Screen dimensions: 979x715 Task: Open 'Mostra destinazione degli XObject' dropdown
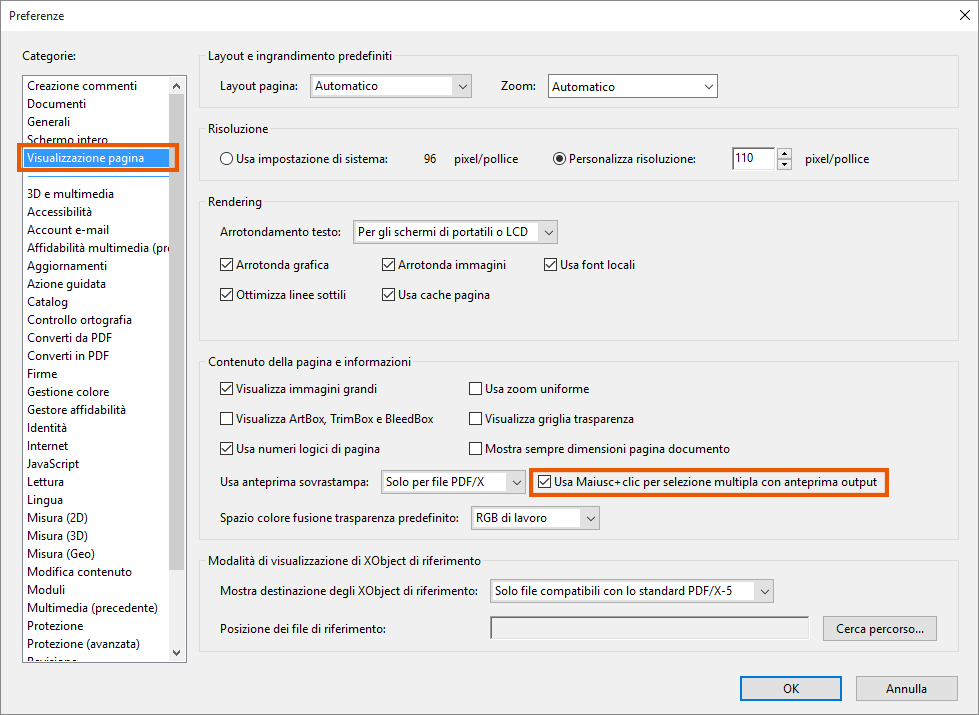632,591
